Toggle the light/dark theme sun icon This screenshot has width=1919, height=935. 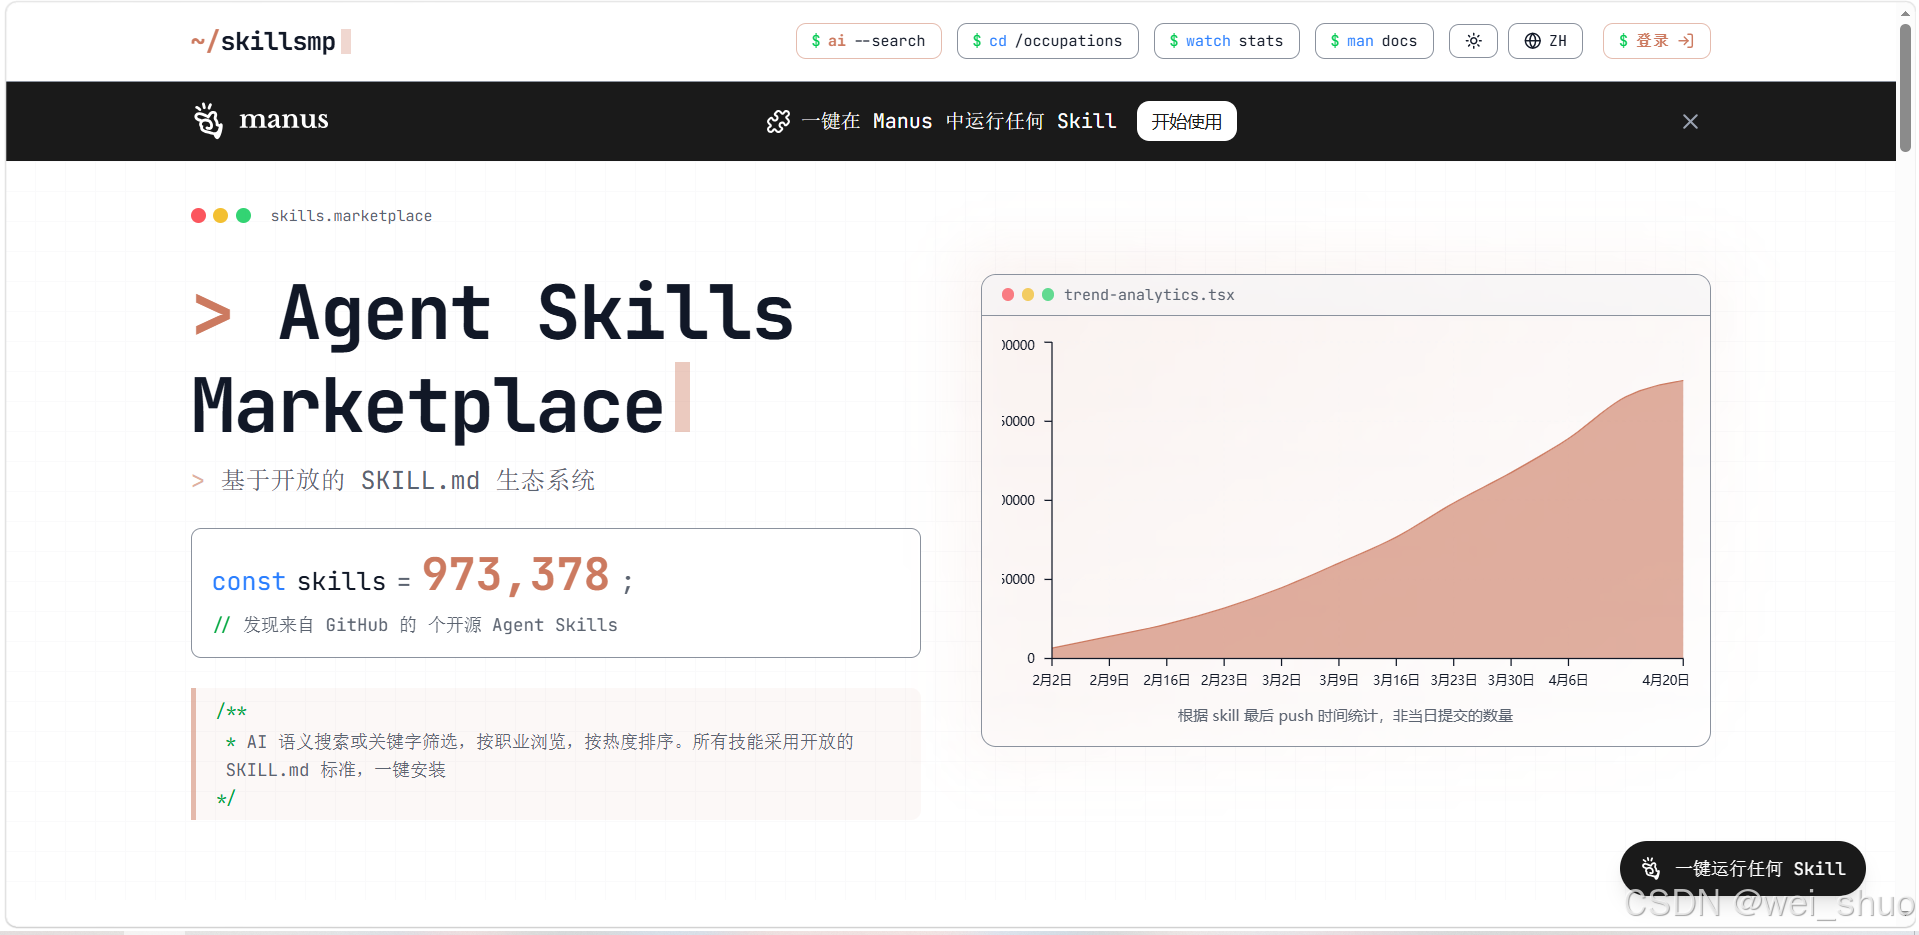(x=1473, y=41)
